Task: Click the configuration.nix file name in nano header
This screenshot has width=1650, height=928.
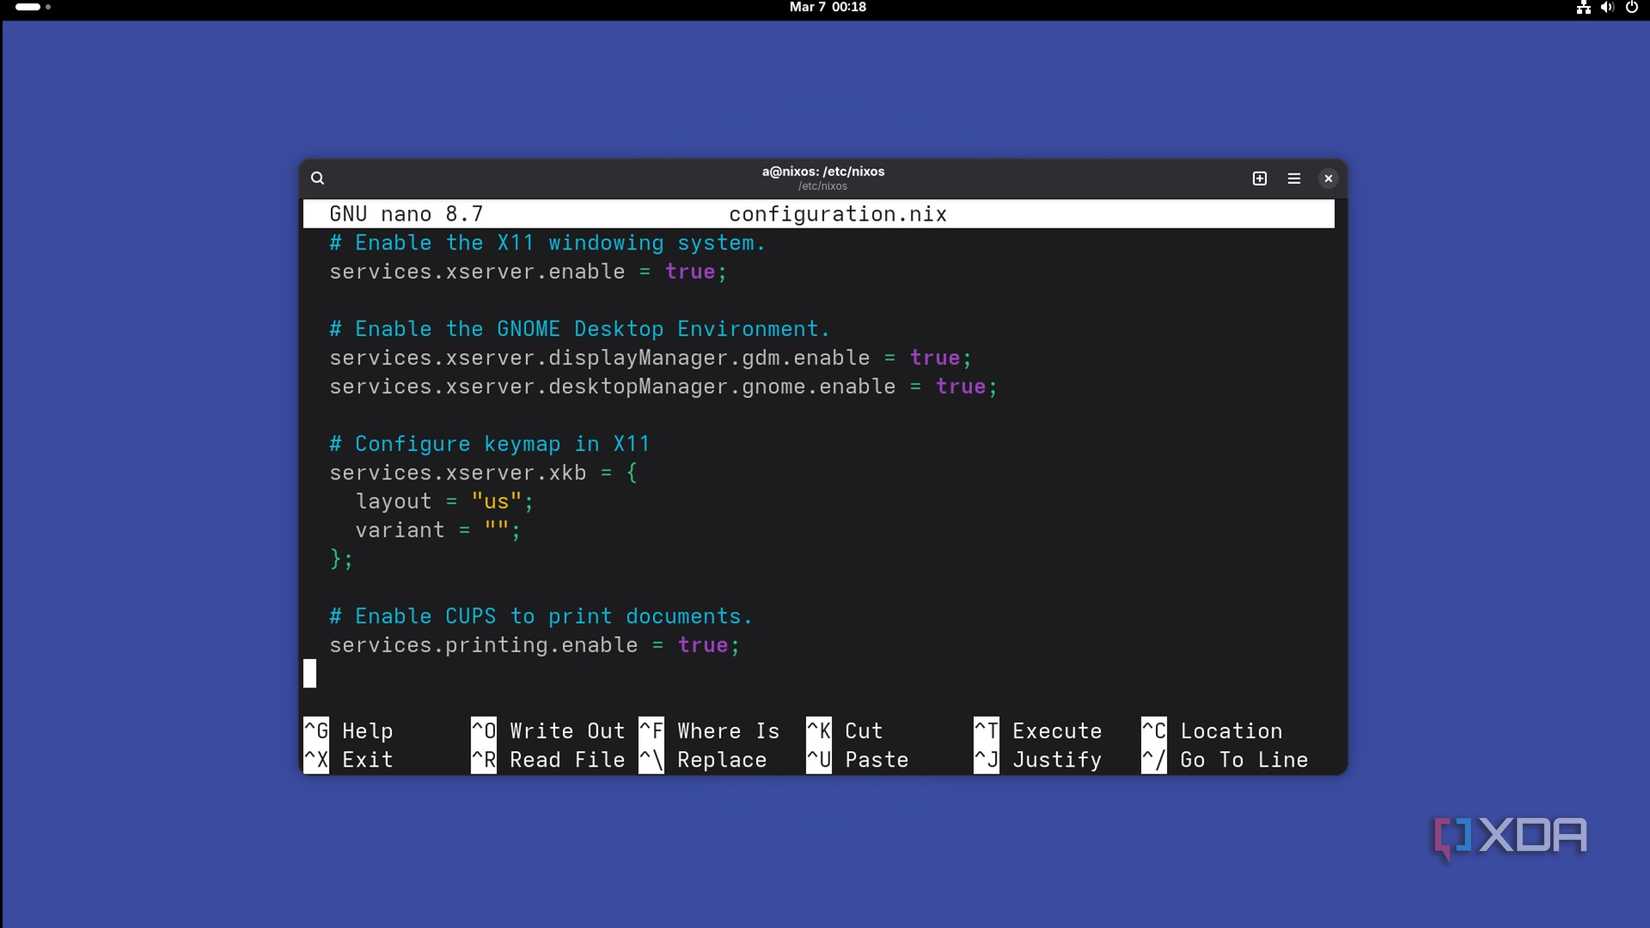Action: pyautogui.click(x=838, y=214)
